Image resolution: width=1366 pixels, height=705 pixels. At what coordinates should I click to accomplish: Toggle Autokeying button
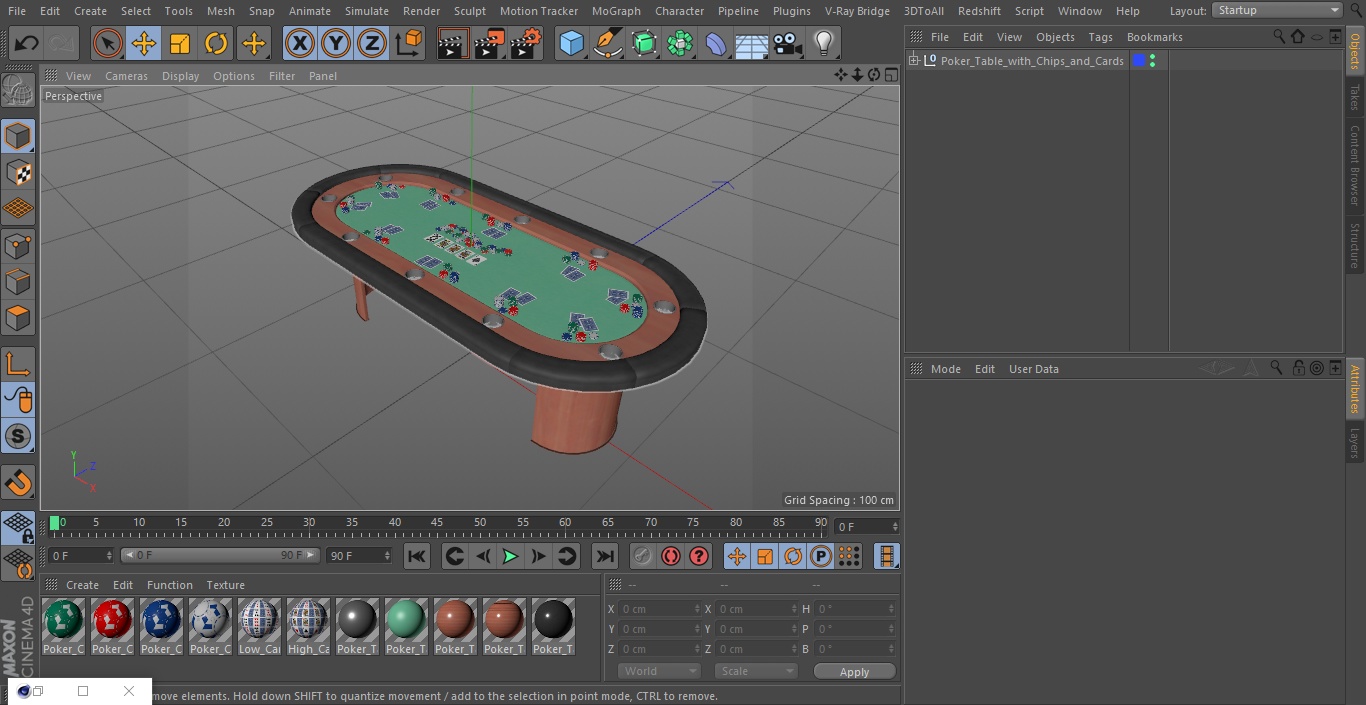[x=670, y=556]
